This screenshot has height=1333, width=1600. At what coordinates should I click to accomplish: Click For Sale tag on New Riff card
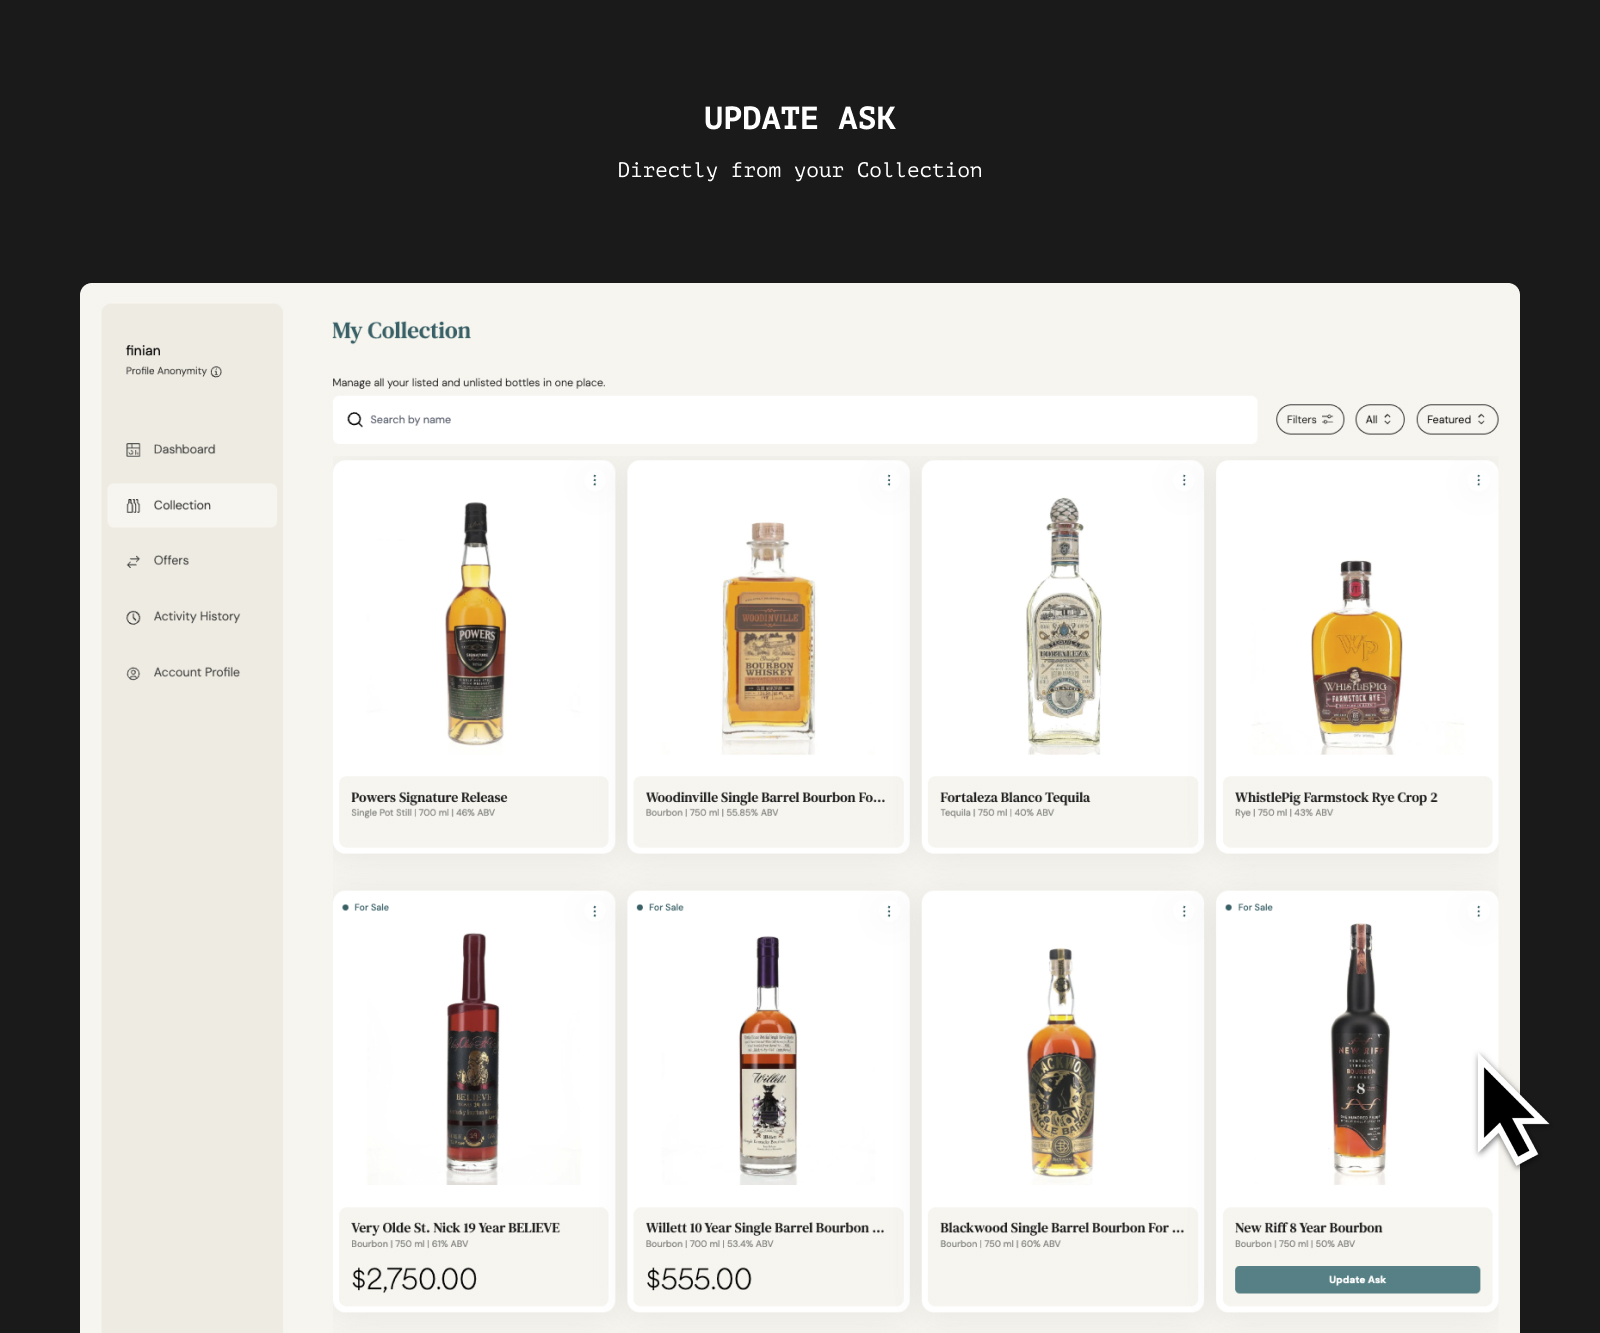coord(1249,908)
